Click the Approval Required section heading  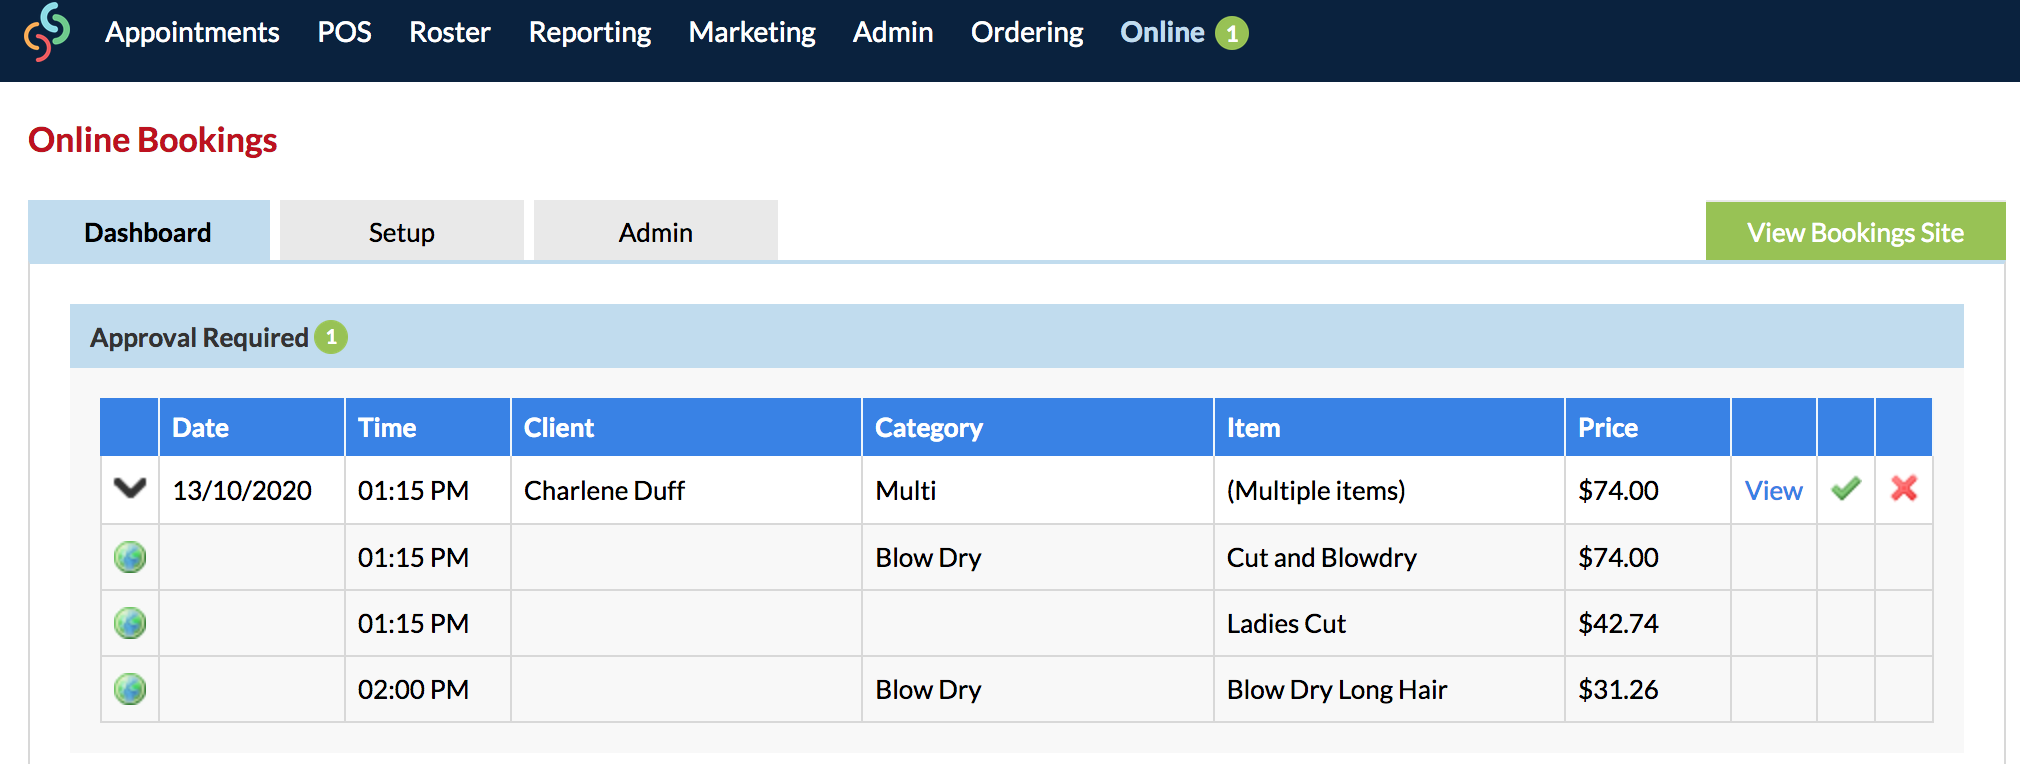point(199,337)
